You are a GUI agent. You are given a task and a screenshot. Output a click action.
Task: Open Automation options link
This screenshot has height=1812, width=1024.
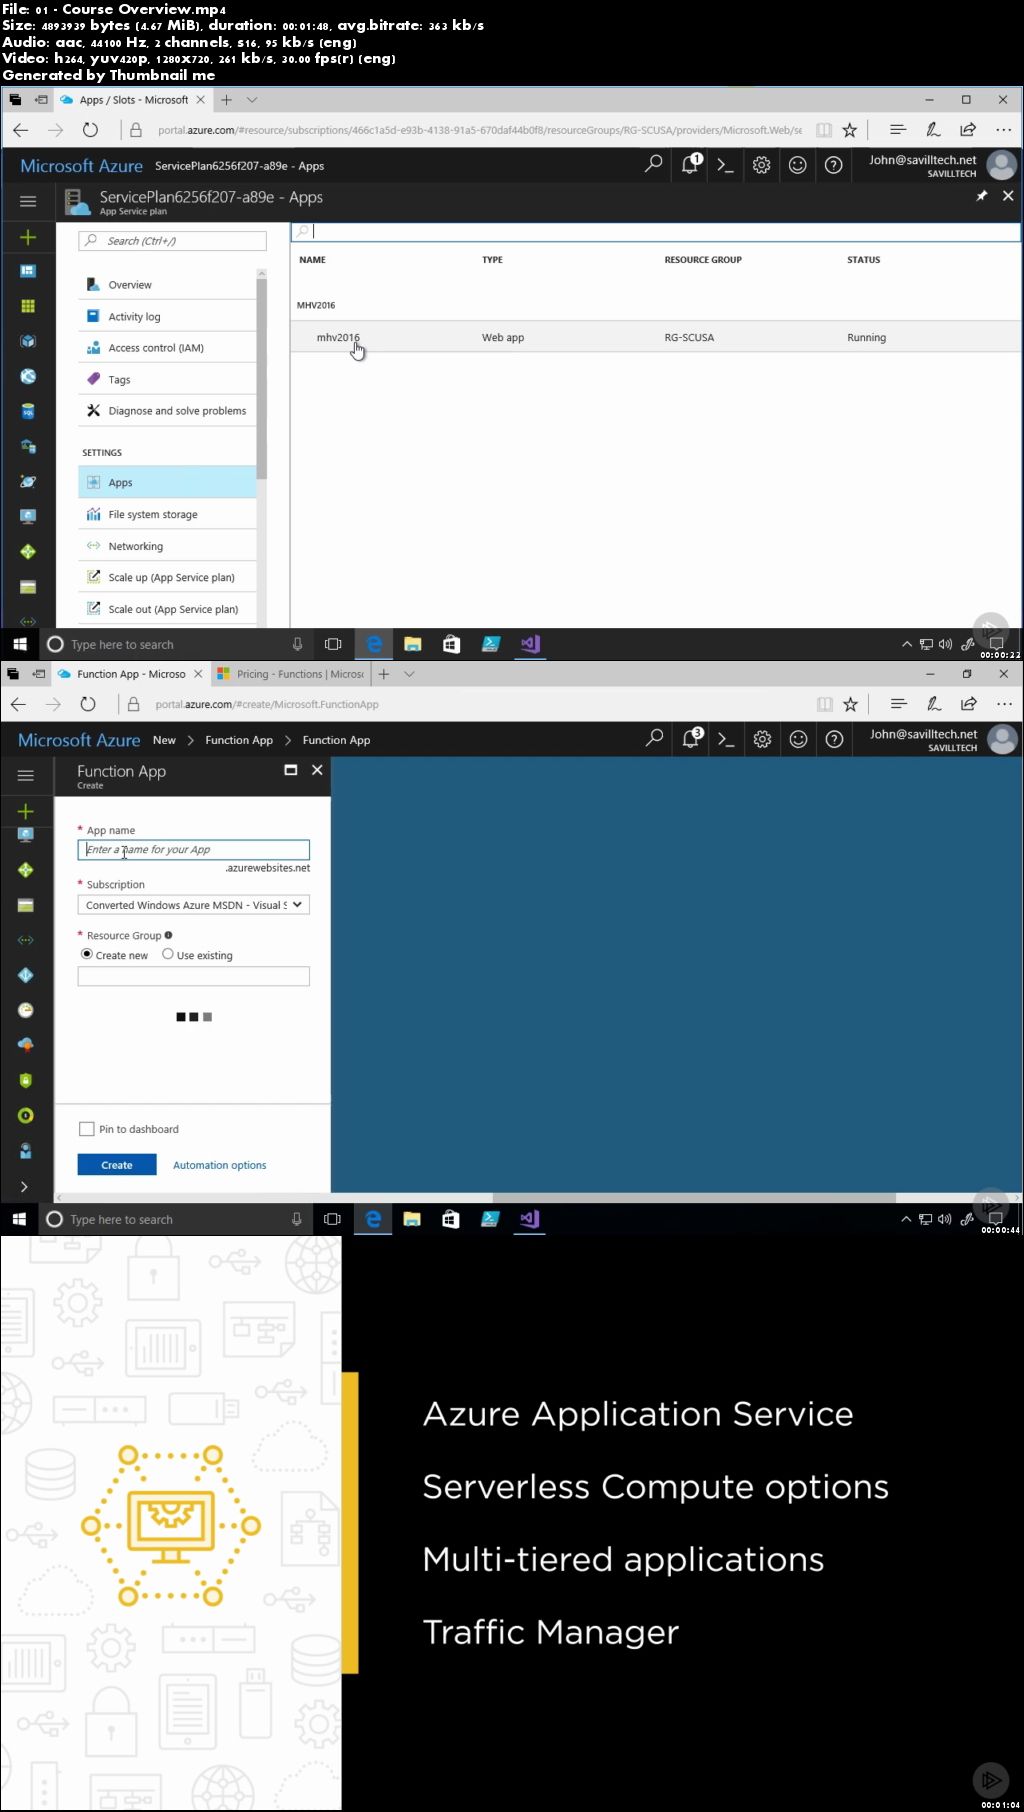coord(220,1165)
